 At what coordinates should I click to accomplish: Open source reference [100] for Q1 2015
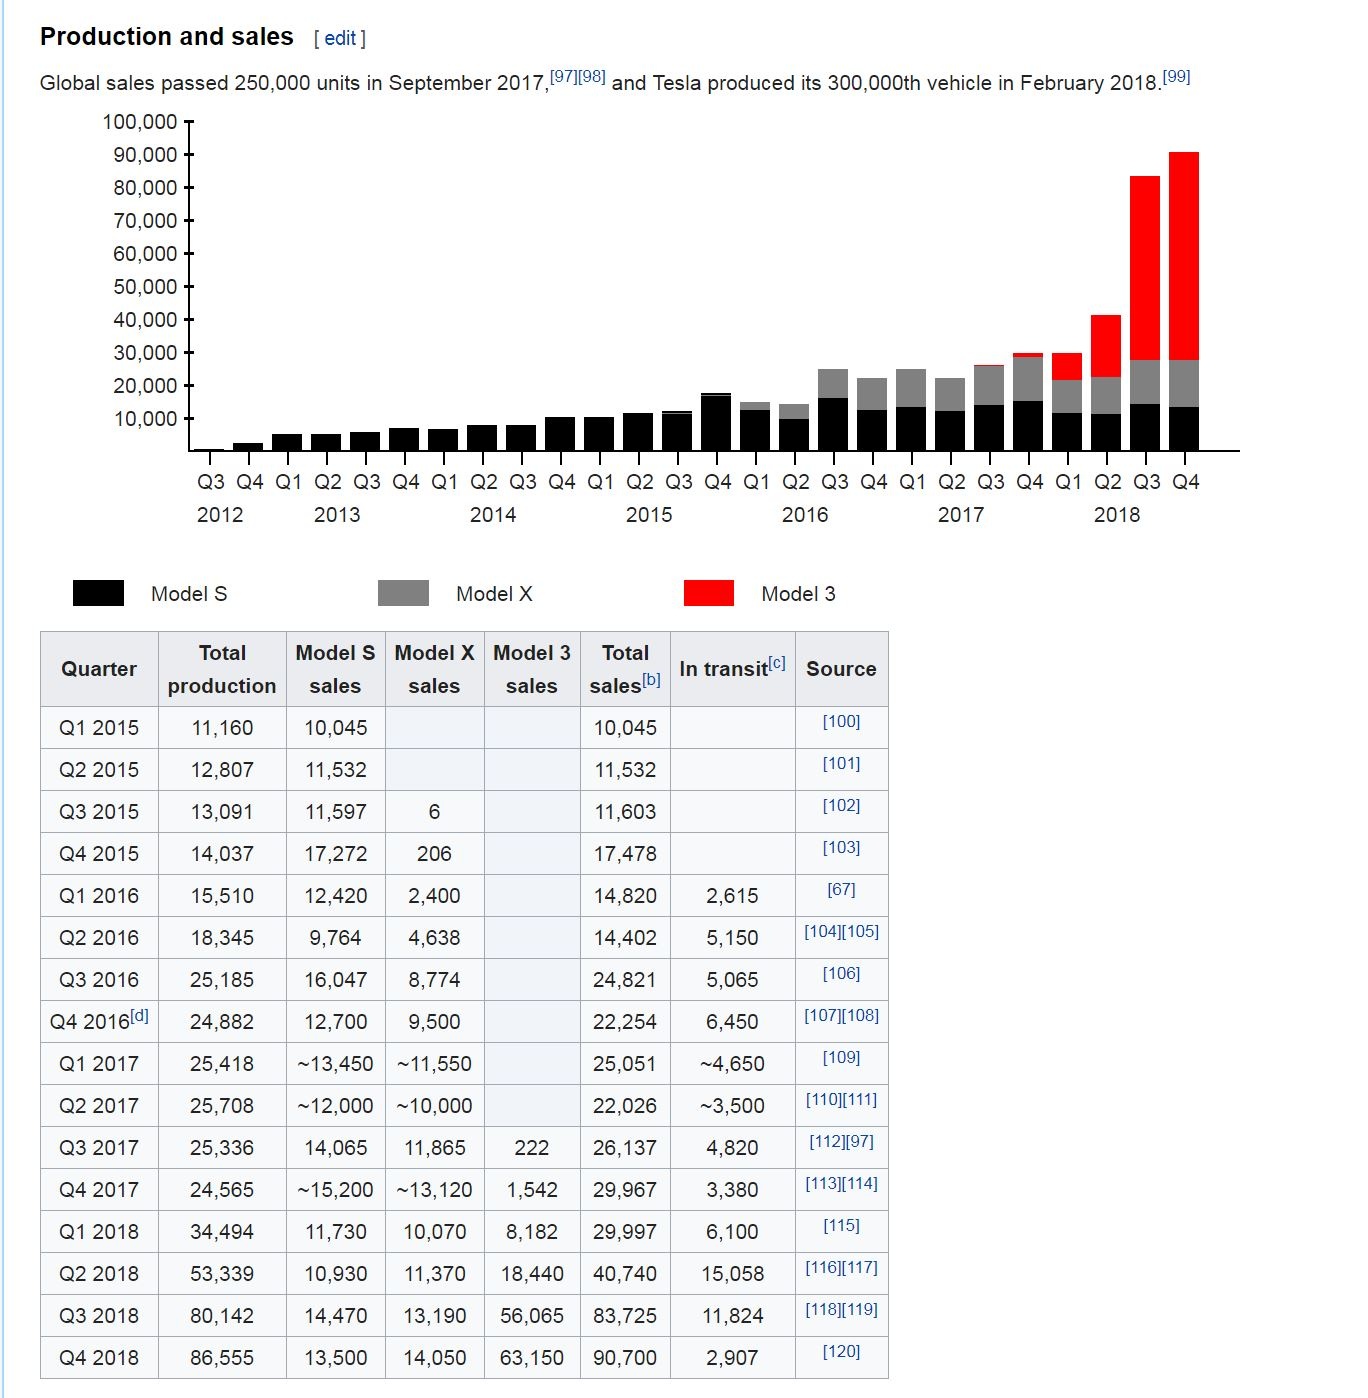[841, 721]
